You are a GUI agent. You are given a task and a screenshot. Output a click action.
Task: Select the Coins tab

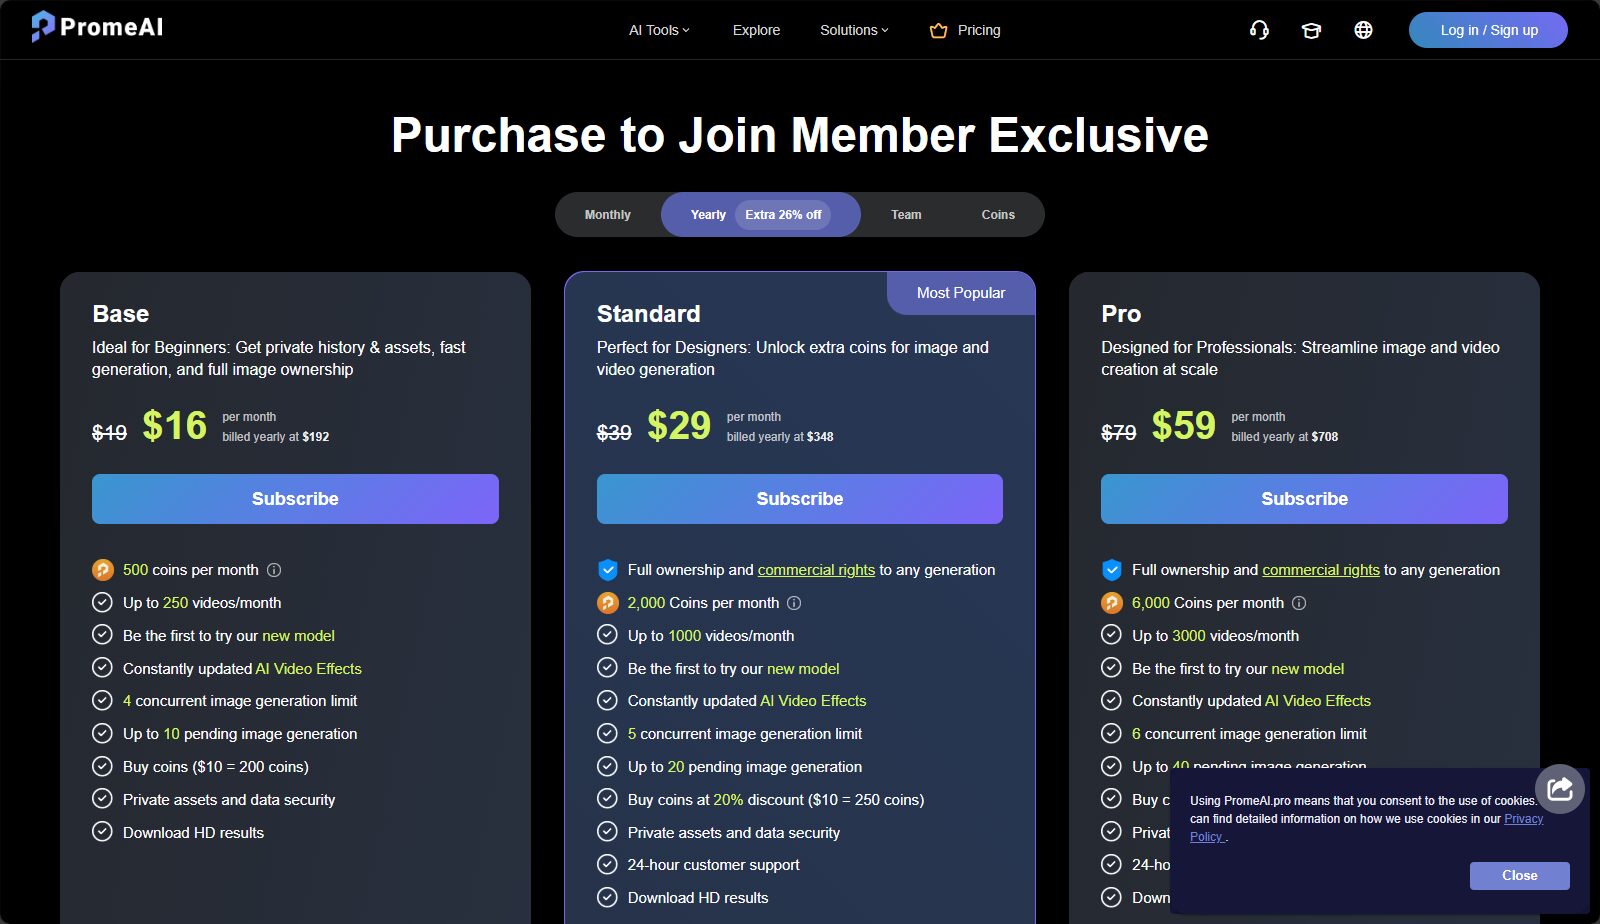(998, 215)
